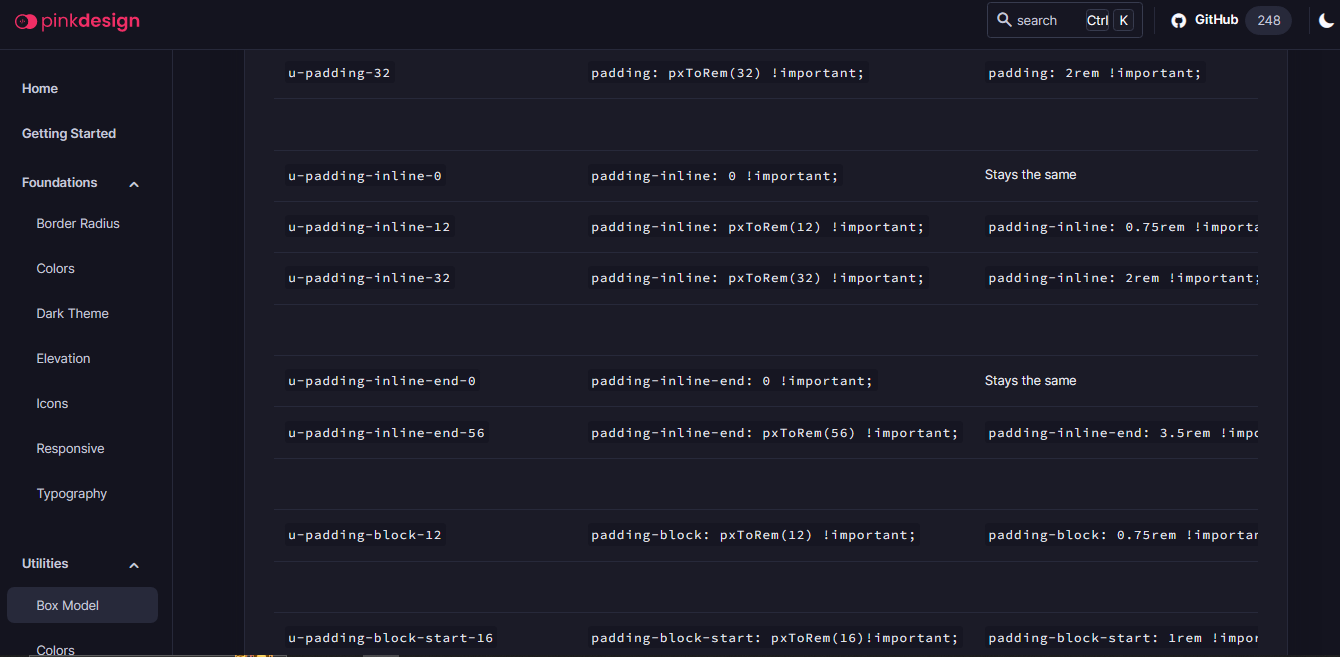This screenshot has width=1340, height=657.
Task: Click 'padding-inline-end: 0 !important;' code
Action: (732, 381)
